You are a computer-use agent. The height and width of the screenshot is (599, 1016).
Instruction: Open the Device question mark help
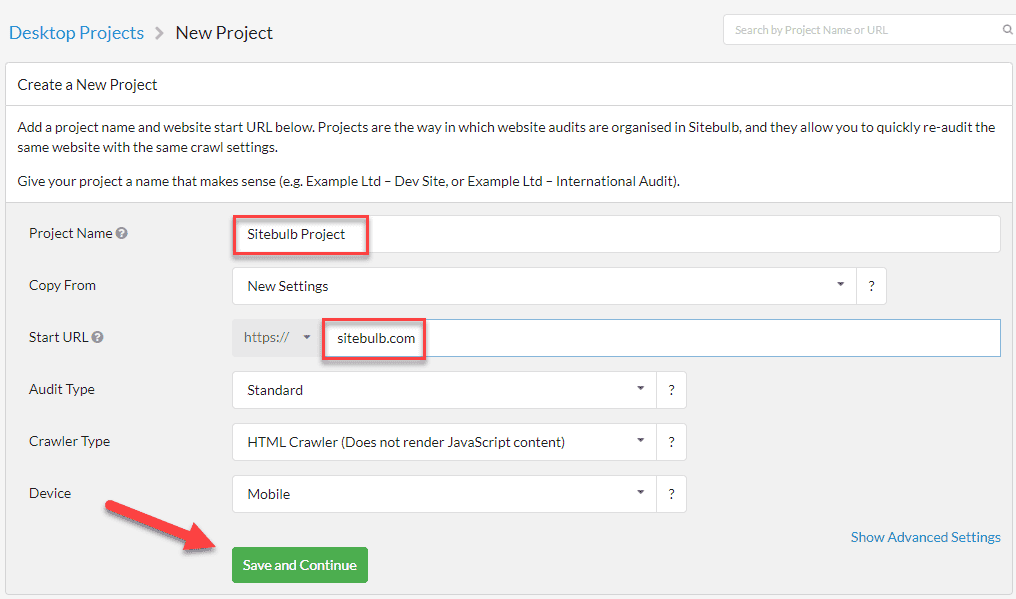coord(671,494)
